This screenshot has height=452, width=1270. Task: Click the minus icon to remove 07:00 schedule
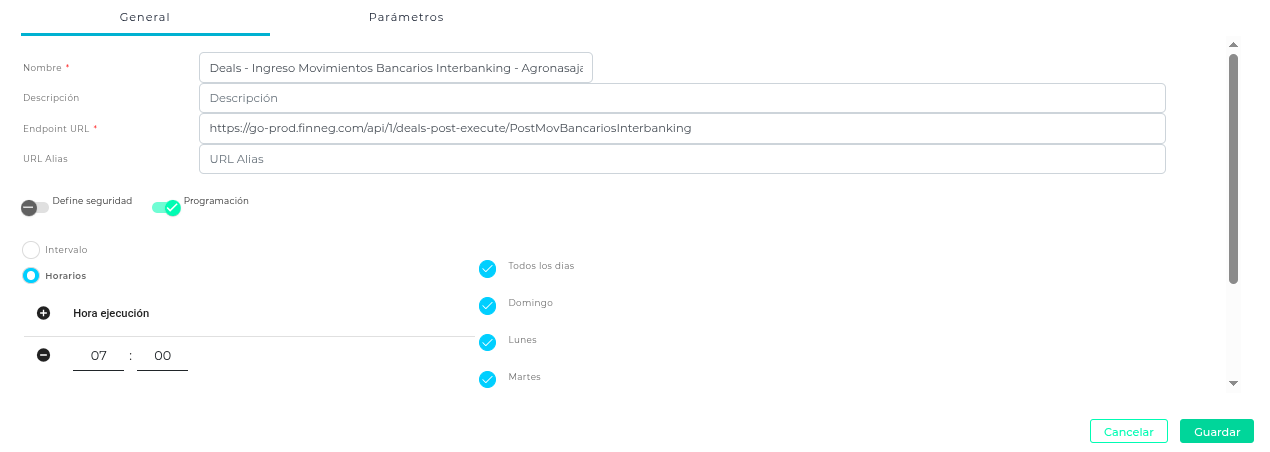click(x=43, y=355)
